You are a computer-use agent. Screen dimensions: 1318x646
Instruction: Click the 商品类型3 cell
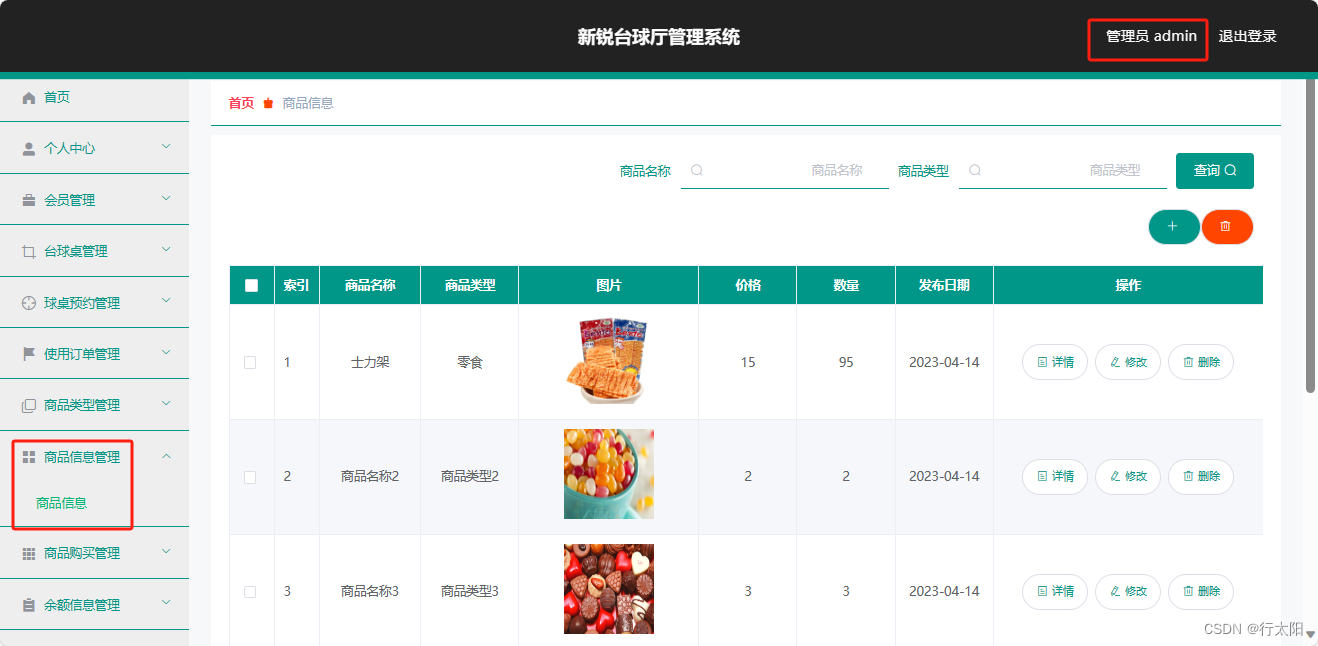(x=470, y=592)
